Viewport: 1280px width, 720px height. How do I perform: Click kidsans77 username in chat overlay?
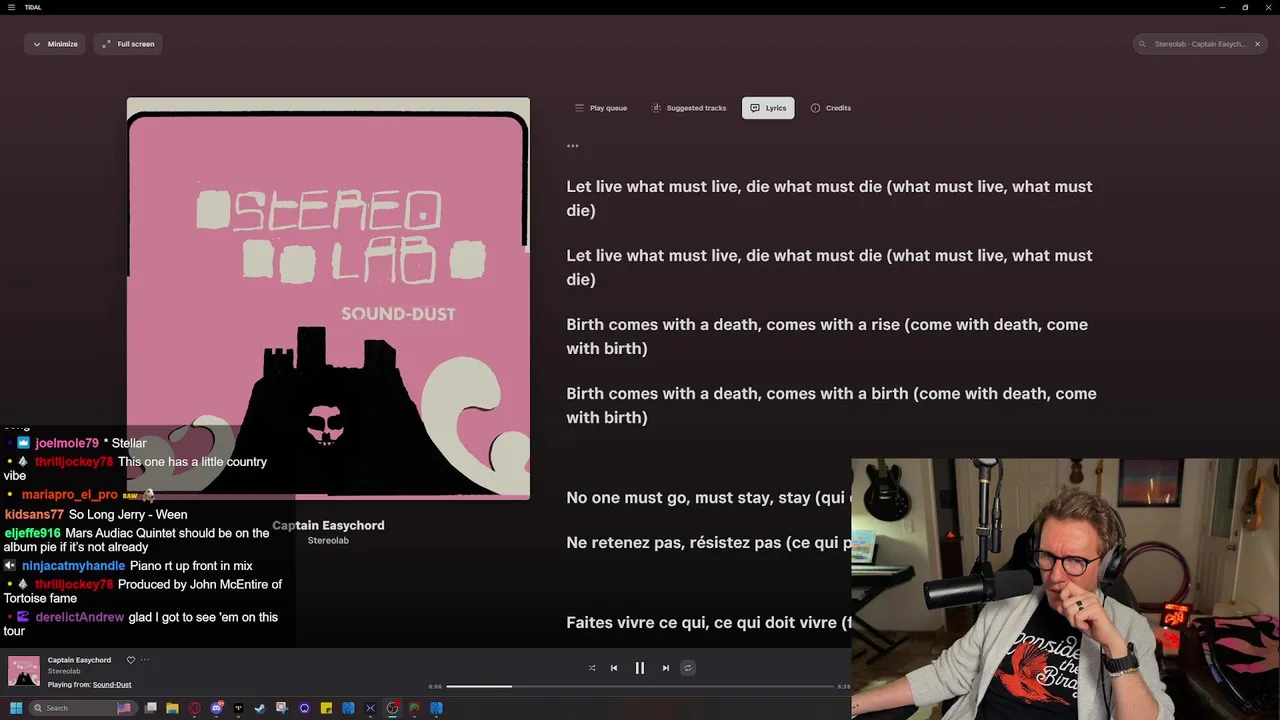click(x=34, y=515)
